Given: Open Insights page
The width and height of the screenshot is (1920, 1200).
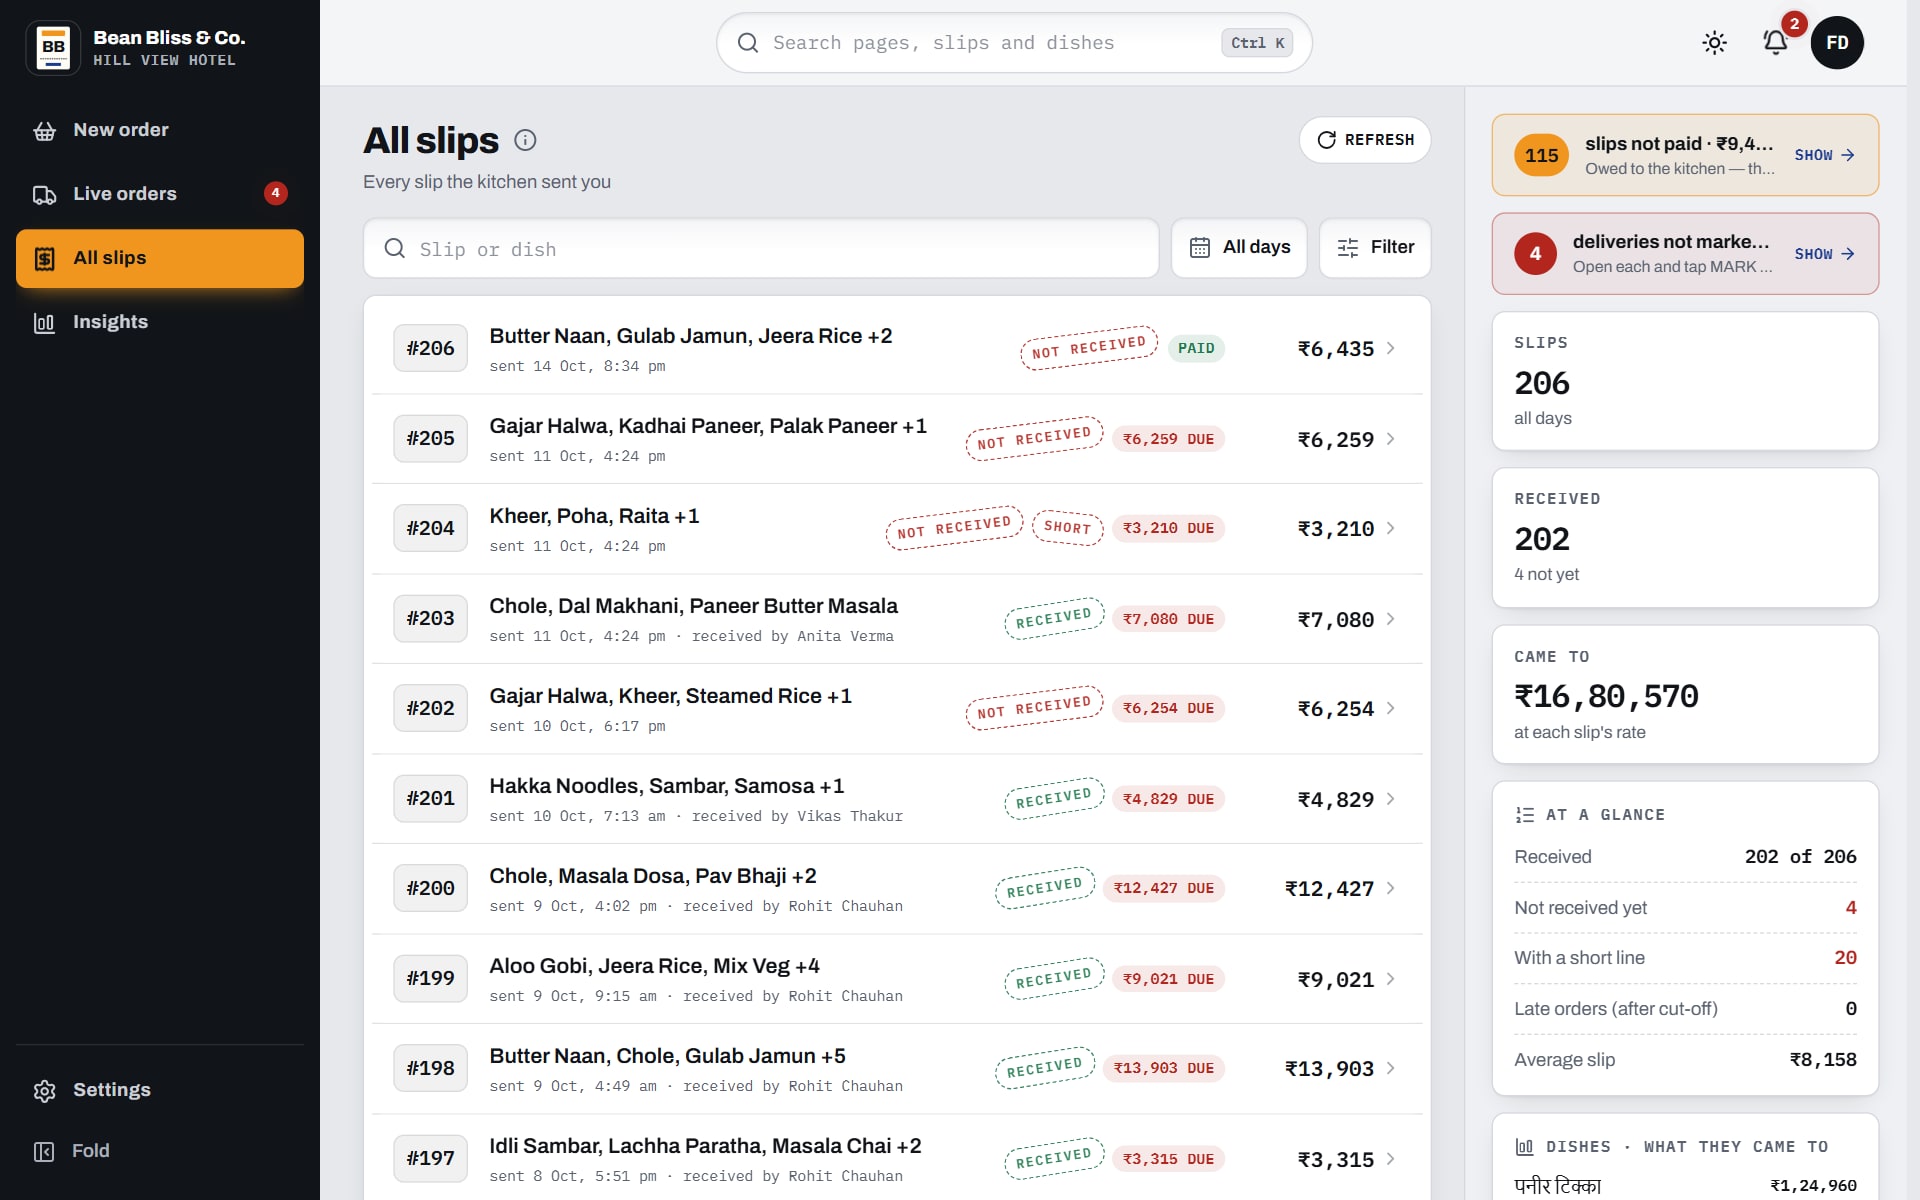Looking at the screenshot, I should point(160,322).
